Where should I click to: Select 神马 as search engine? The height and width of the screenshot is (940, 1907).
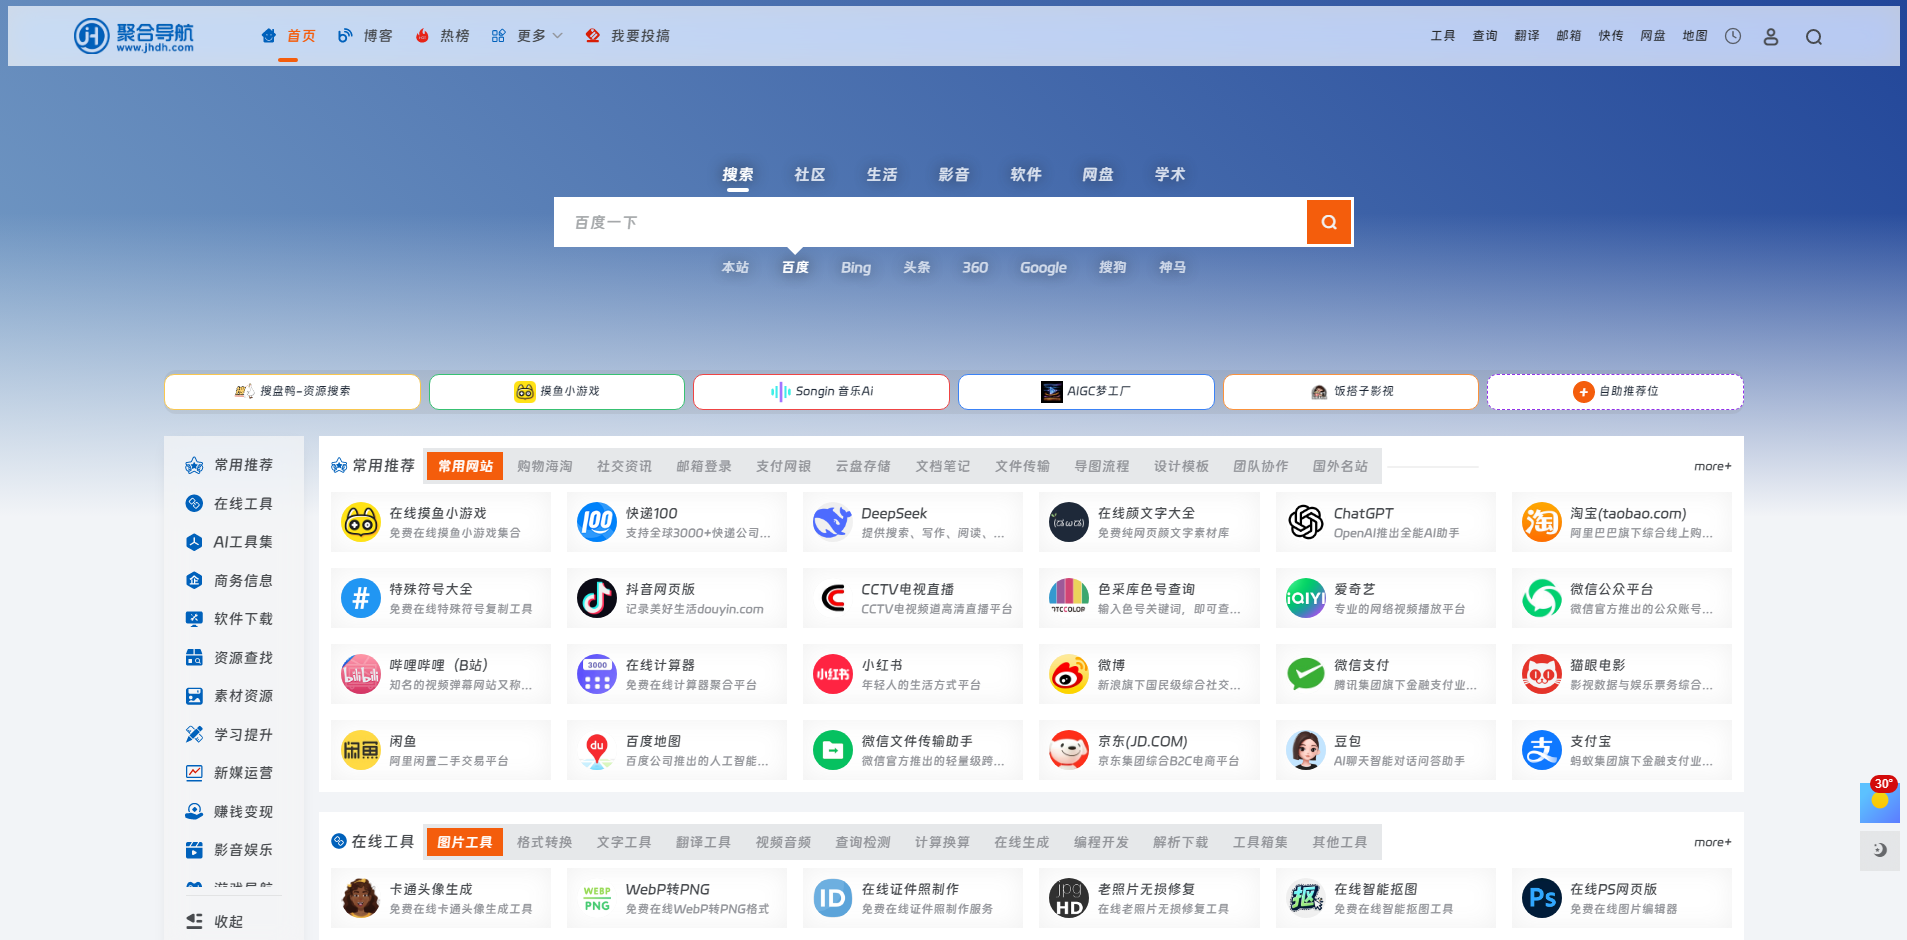click(1172, 268)
